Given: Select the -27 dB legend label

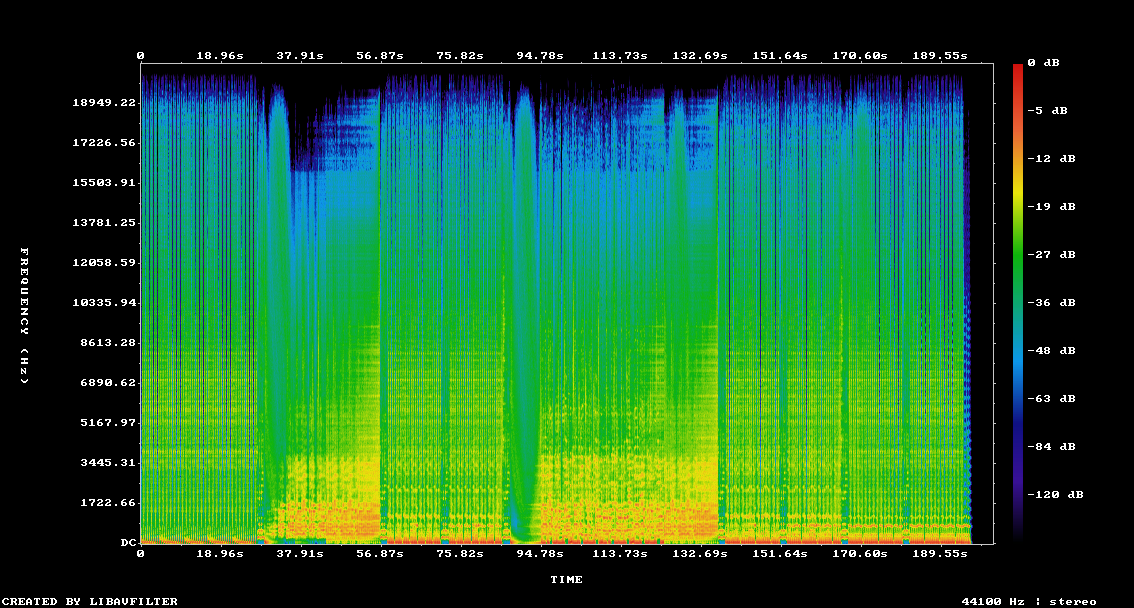Looking at the screenshot, I should (1055, 255).
